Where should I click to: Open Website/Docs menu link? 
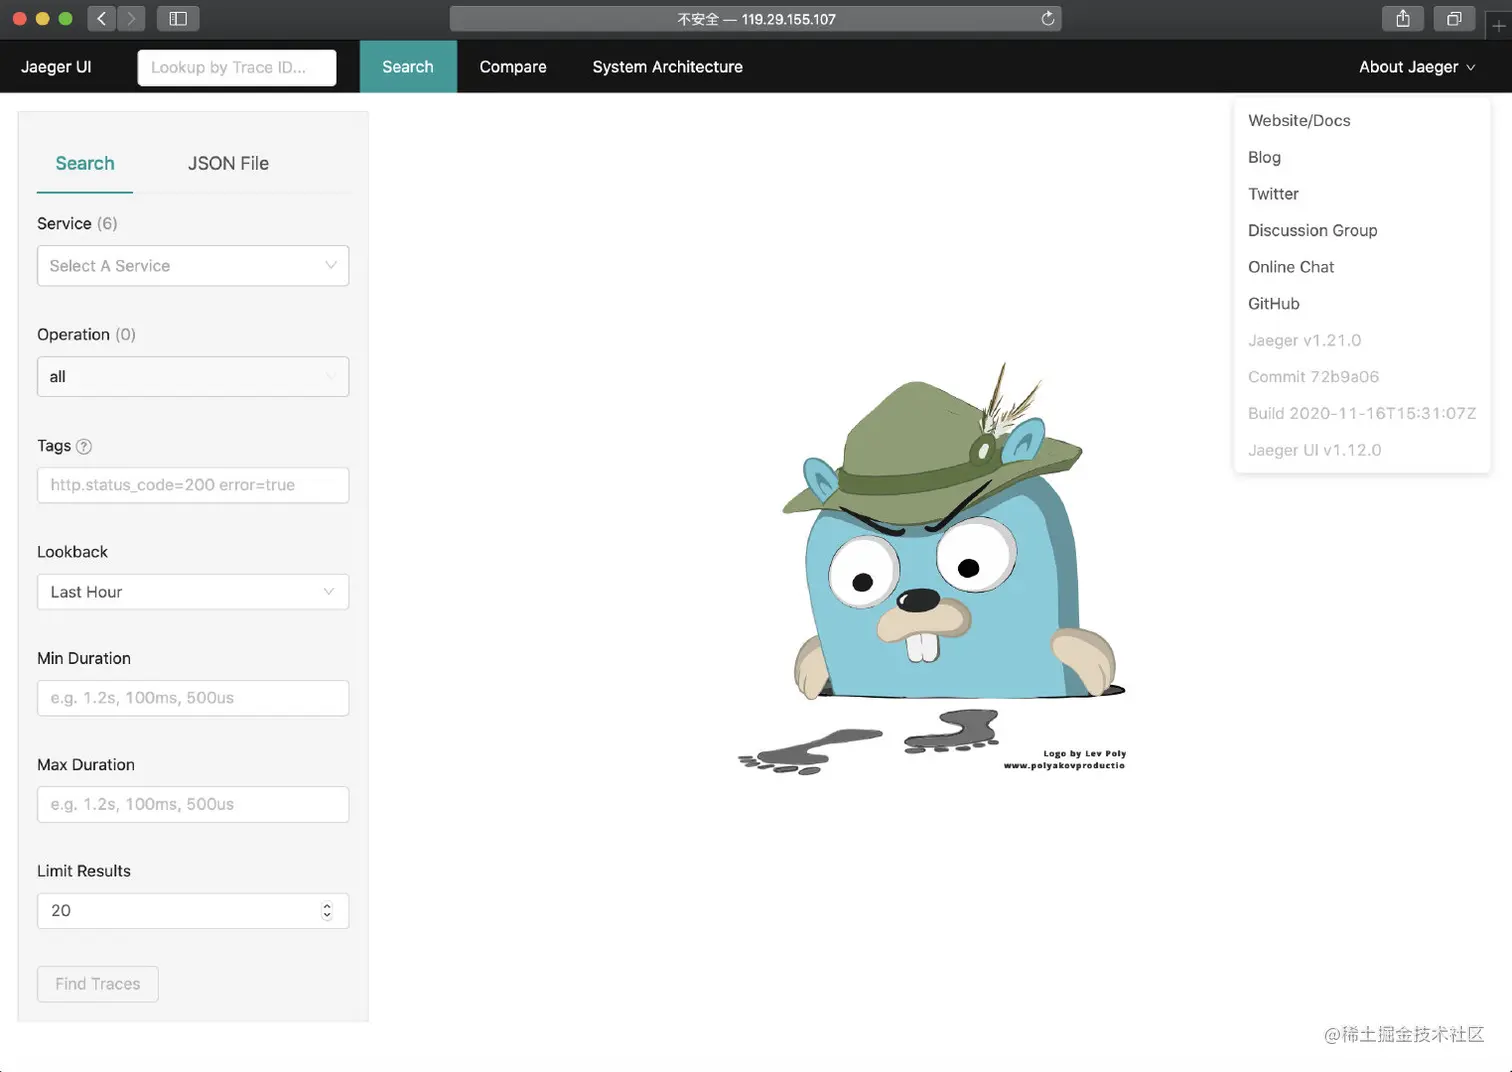1299,120
